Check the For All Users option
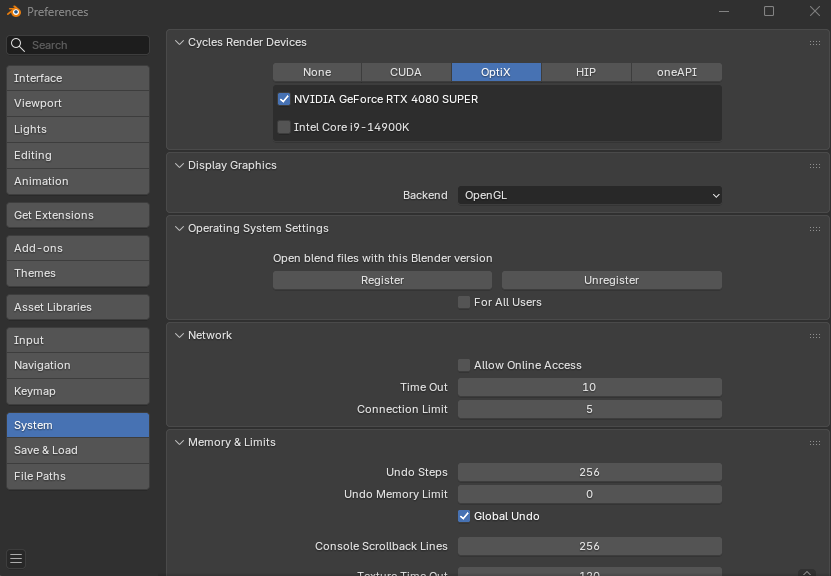The width and height of the screenshot is (831, 576). 464,302
